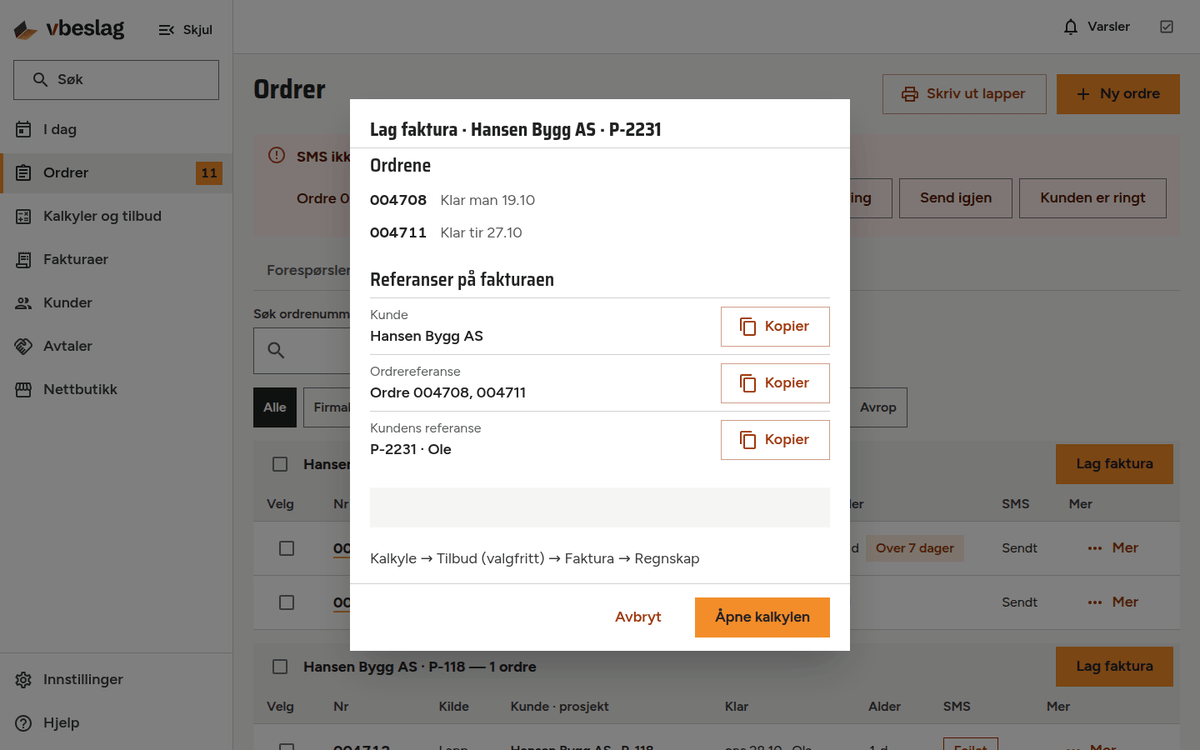
Task: Click the text Ordre 004708, 004711
Action: 448,393
